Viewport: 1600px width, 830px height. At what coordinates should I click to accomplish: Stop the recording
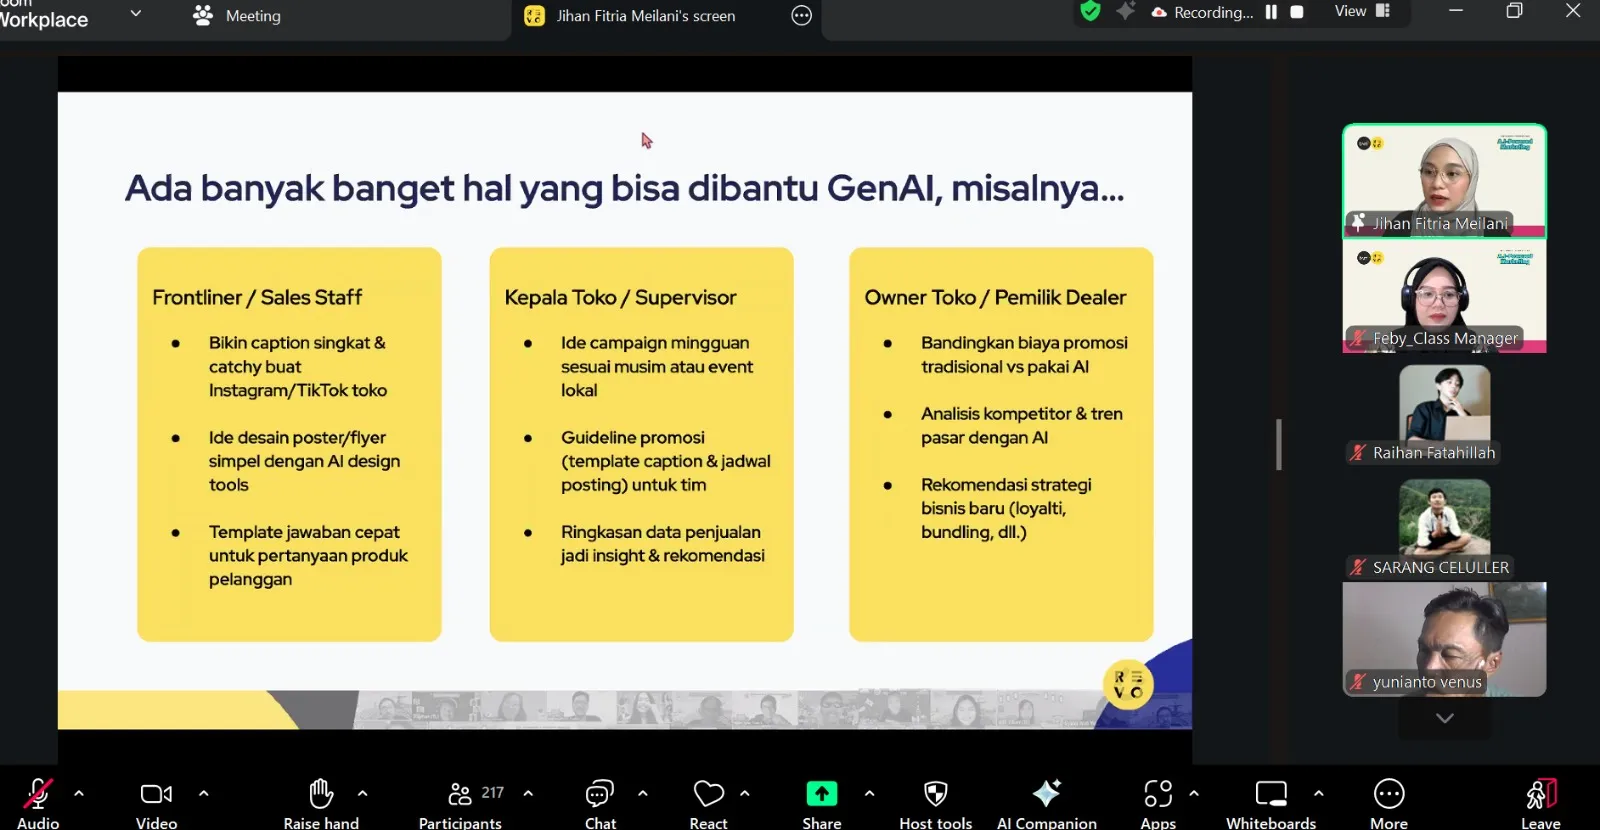[1297, 12]
